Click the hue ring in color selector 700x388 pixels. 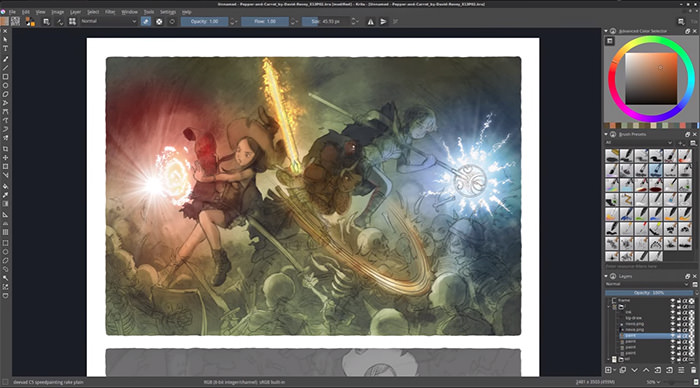pos(651,40)
